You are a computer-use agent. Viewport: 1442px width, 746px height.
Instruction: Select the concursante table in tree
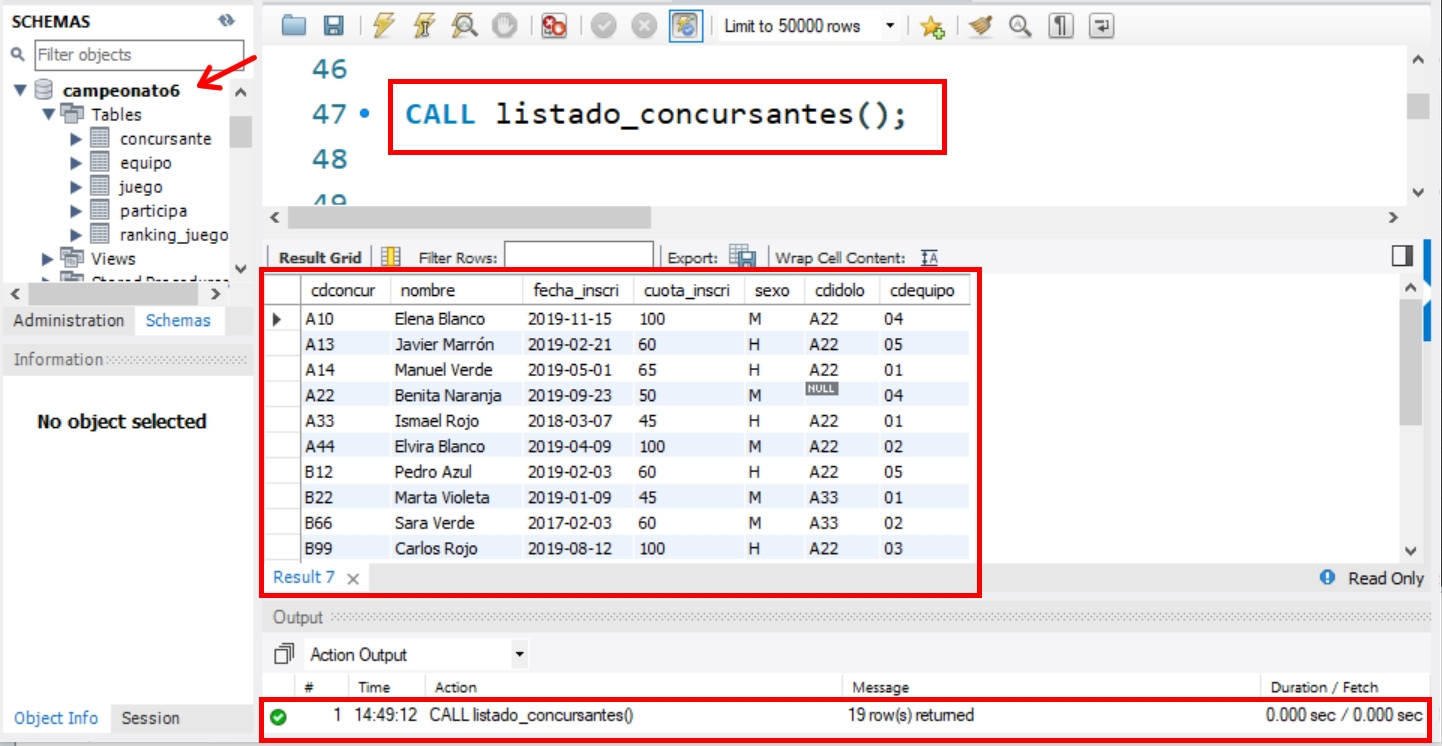[x=165, y=139]
